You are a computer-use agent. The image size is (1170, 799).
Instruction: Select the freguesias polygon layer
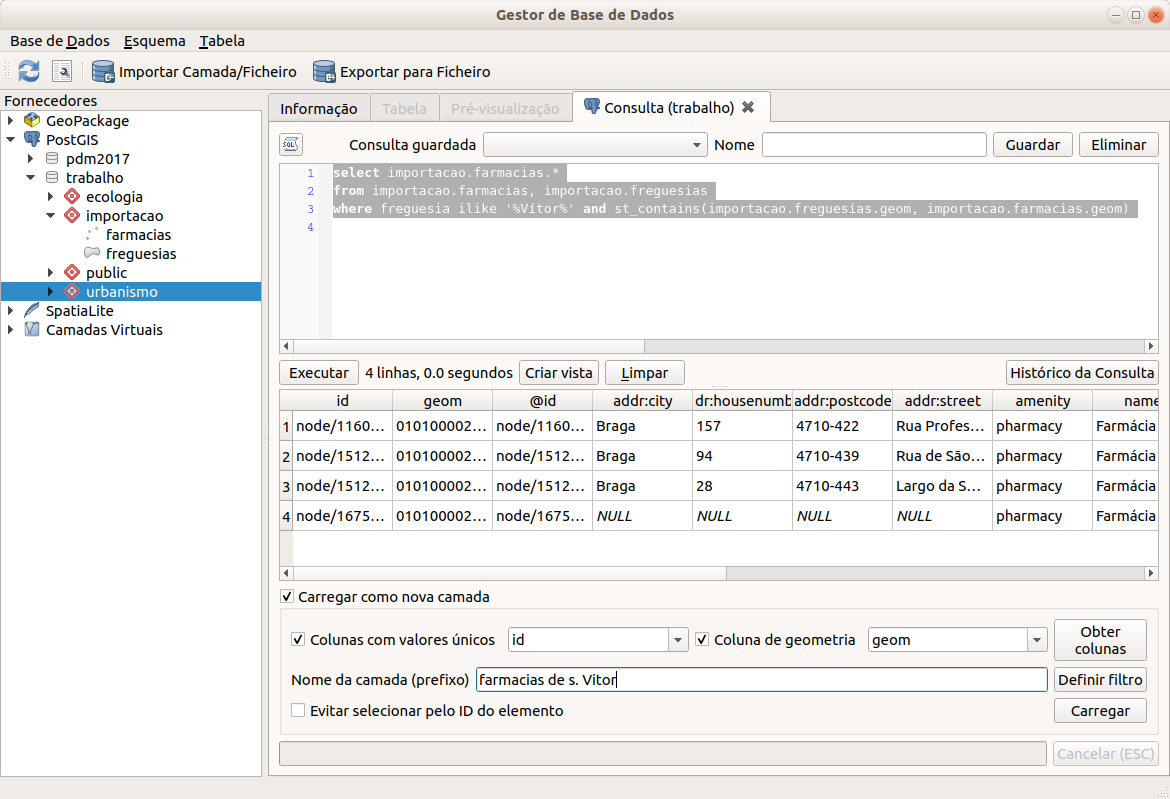tap(140, 254)
